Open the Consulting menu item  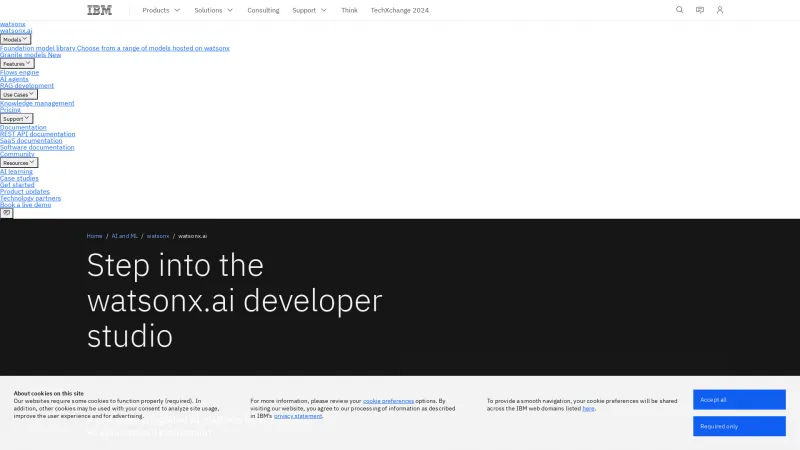click(263, 10)
